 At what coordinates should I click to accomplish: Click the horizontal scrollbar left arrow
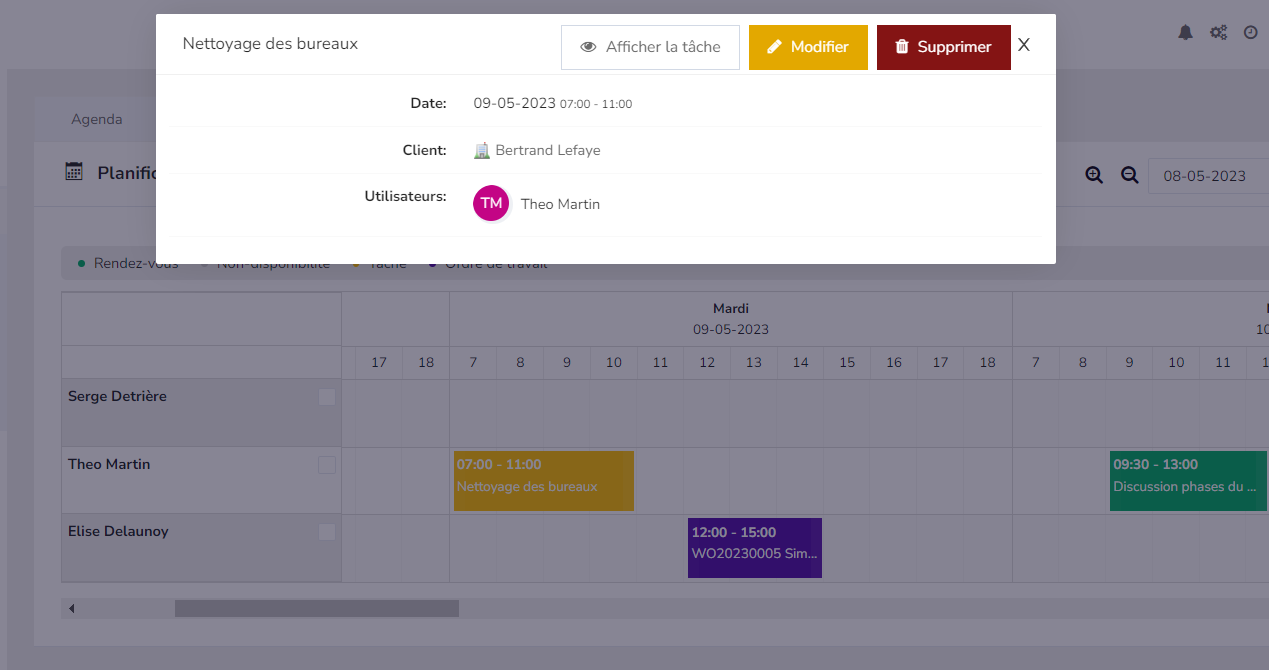pyautogui.click(x=72, y=608)
